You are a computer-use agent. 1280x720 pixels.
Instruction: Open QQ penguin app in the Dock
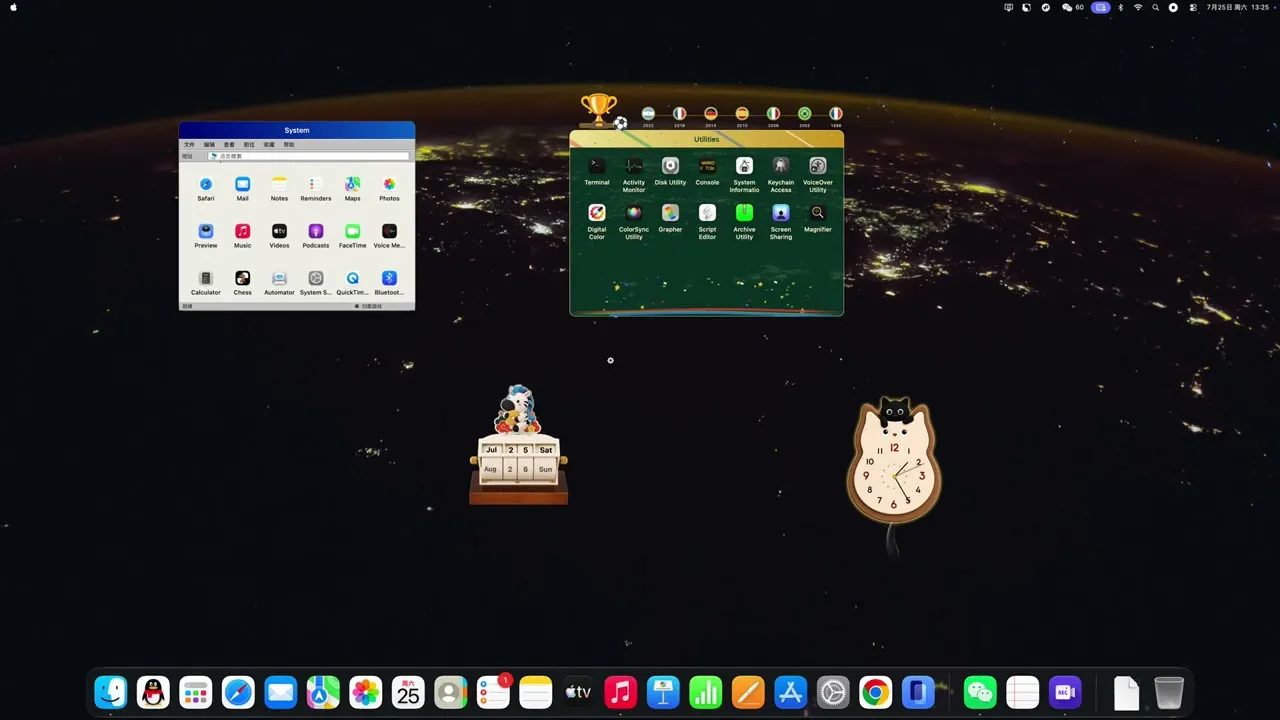(x=153, y=692)
